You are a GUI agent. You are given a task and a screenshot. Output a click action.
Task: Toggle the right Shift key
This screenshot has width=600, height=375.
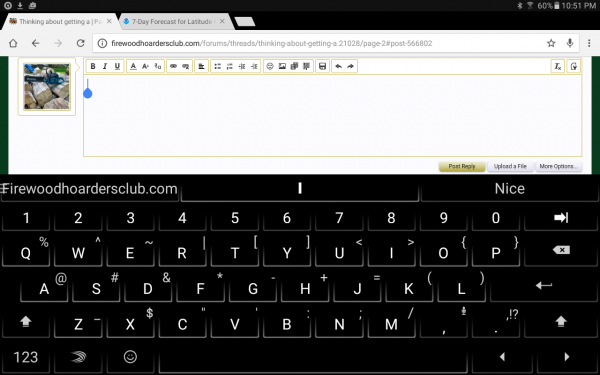click(x=561, y=321)
